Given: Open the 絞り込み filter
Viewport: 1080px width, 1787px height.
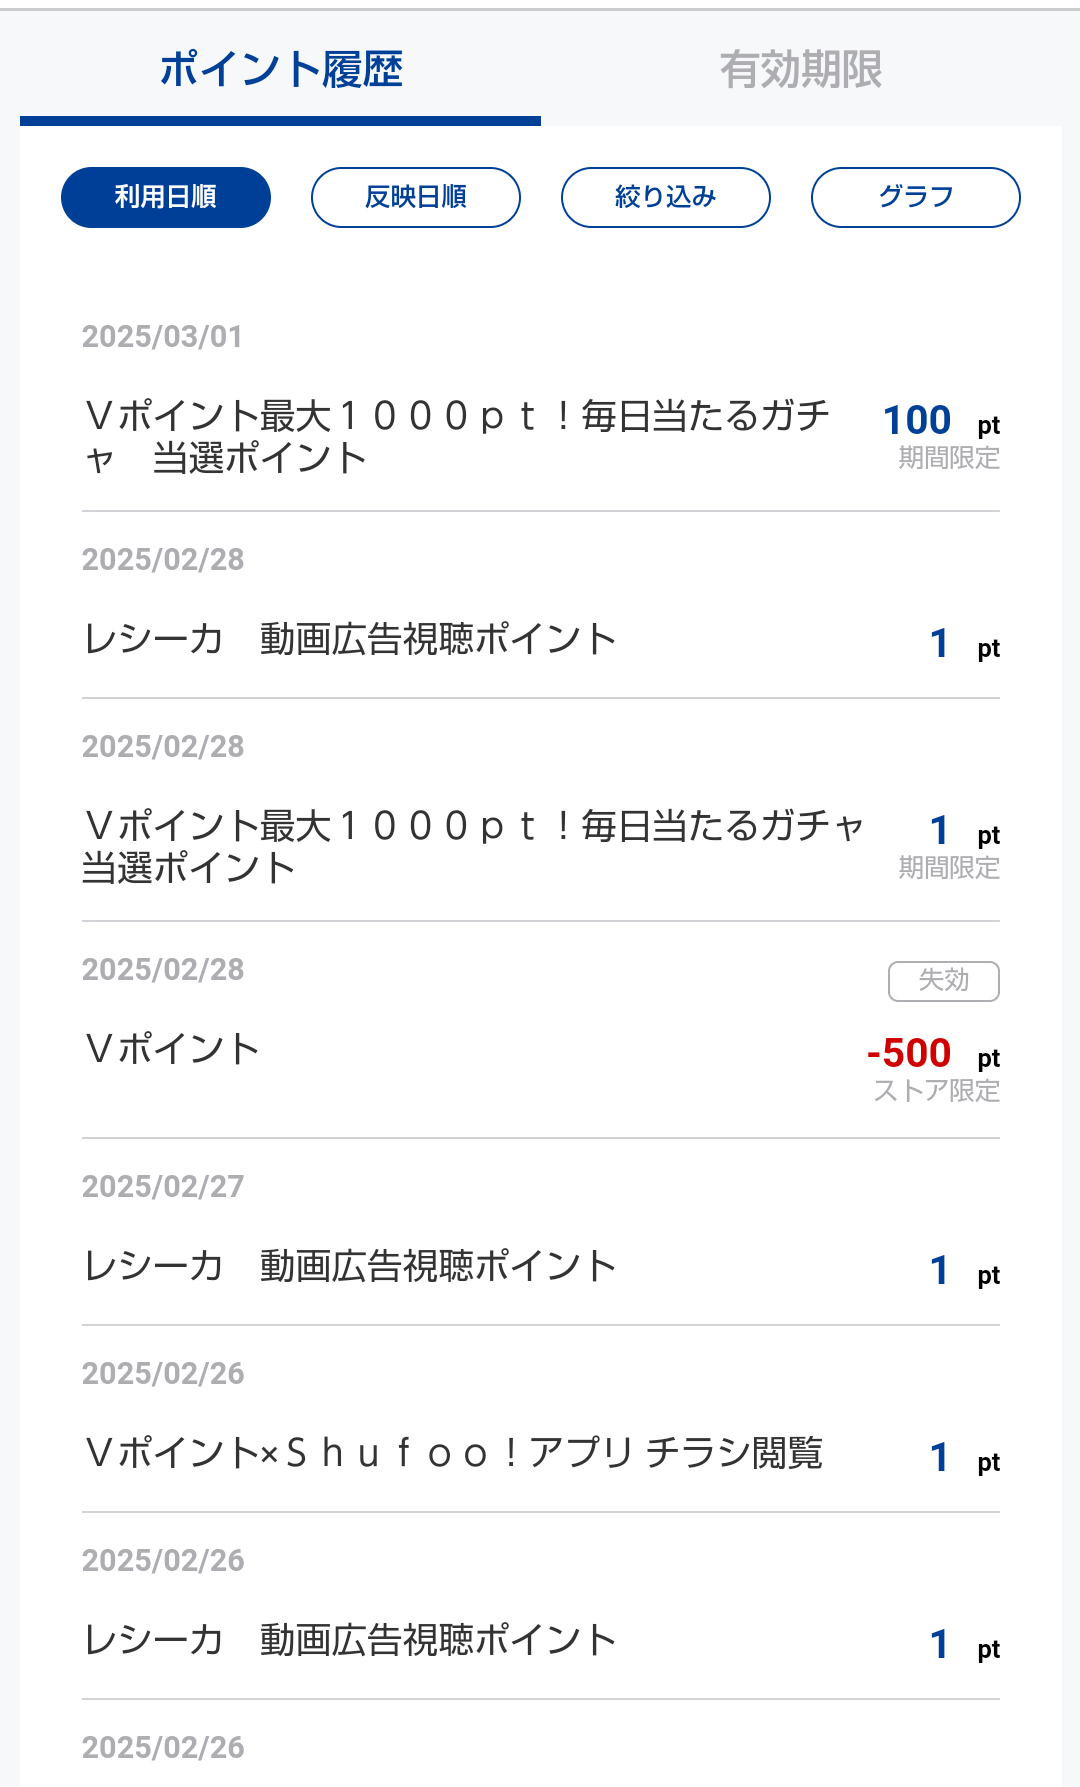Looking at the screenshot, I should 666,197.
